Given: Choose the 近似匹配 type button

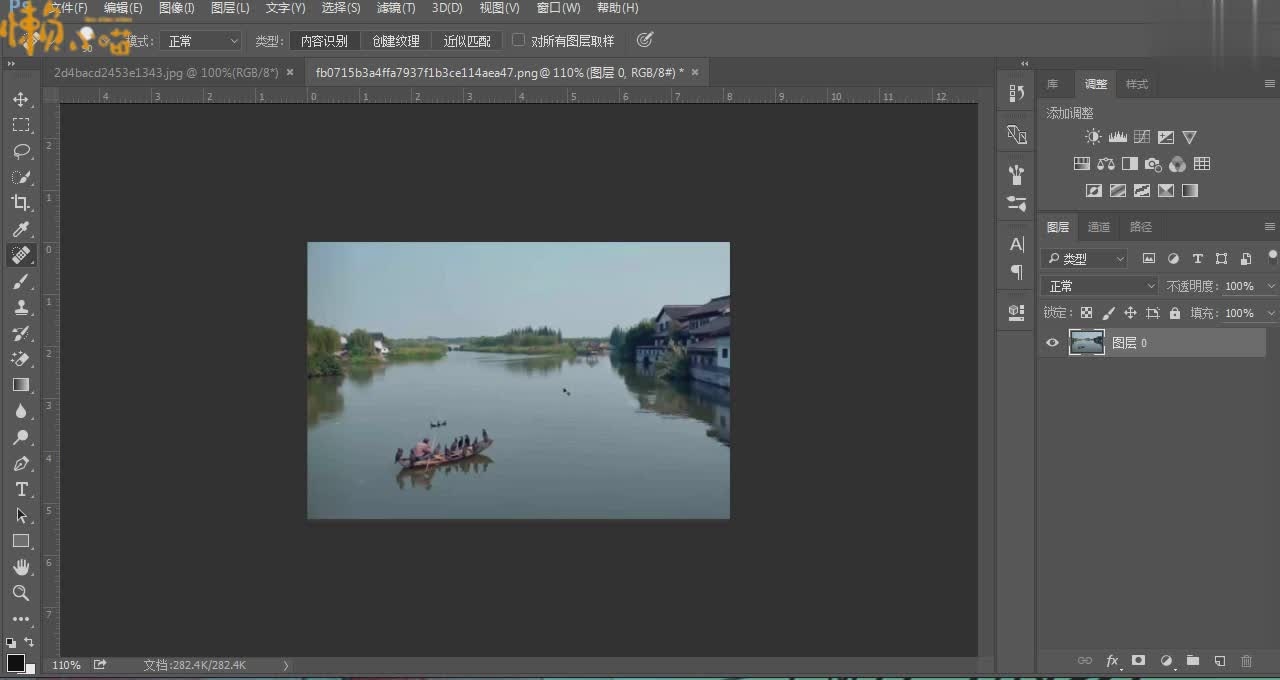Looking at the screenshot, I should [x=467, y=41].
